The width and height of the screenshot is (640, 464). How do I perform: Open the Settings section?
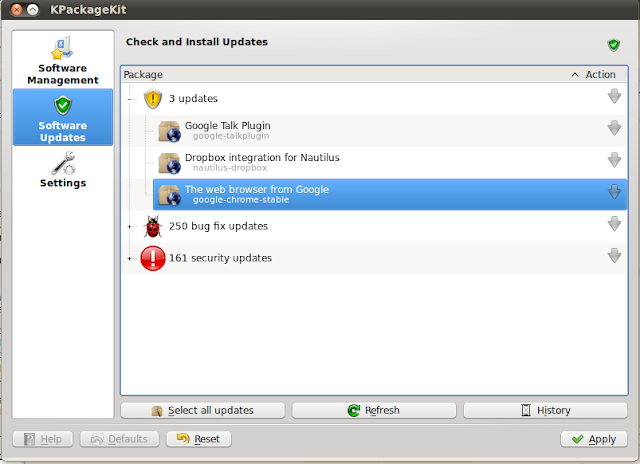point(63,170)
